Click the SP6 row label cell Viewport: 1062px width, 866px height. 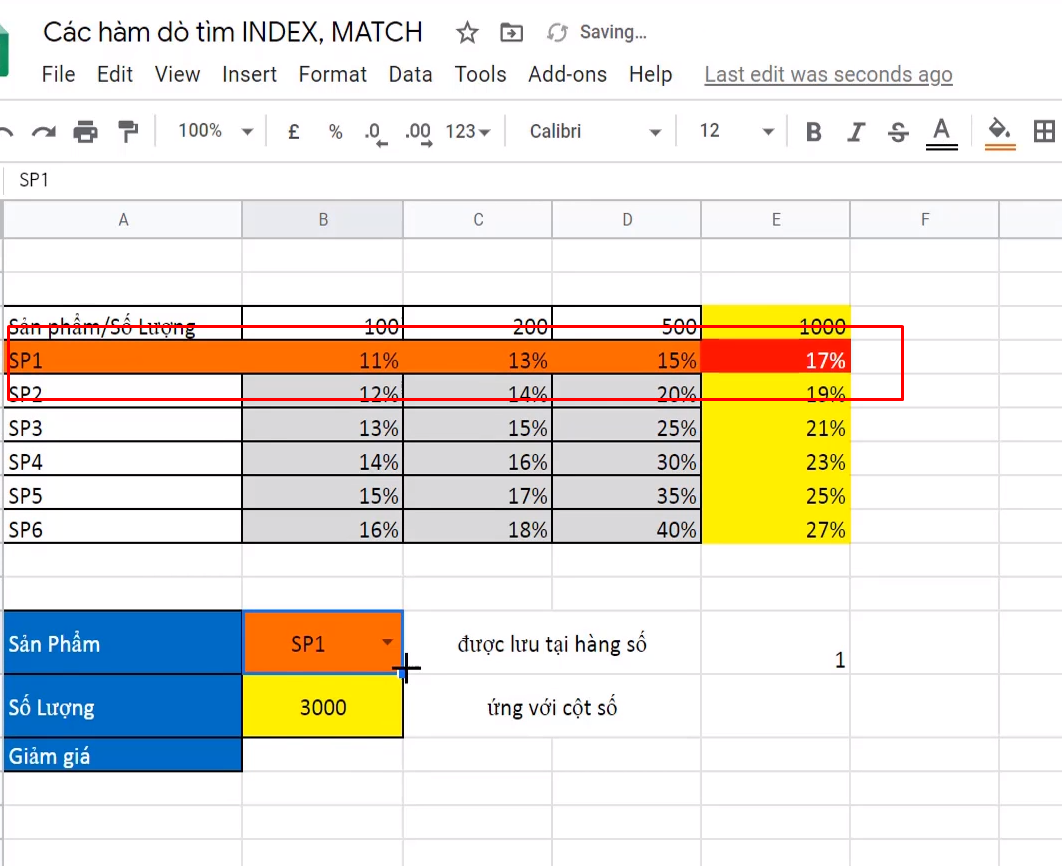coord(123,527)
